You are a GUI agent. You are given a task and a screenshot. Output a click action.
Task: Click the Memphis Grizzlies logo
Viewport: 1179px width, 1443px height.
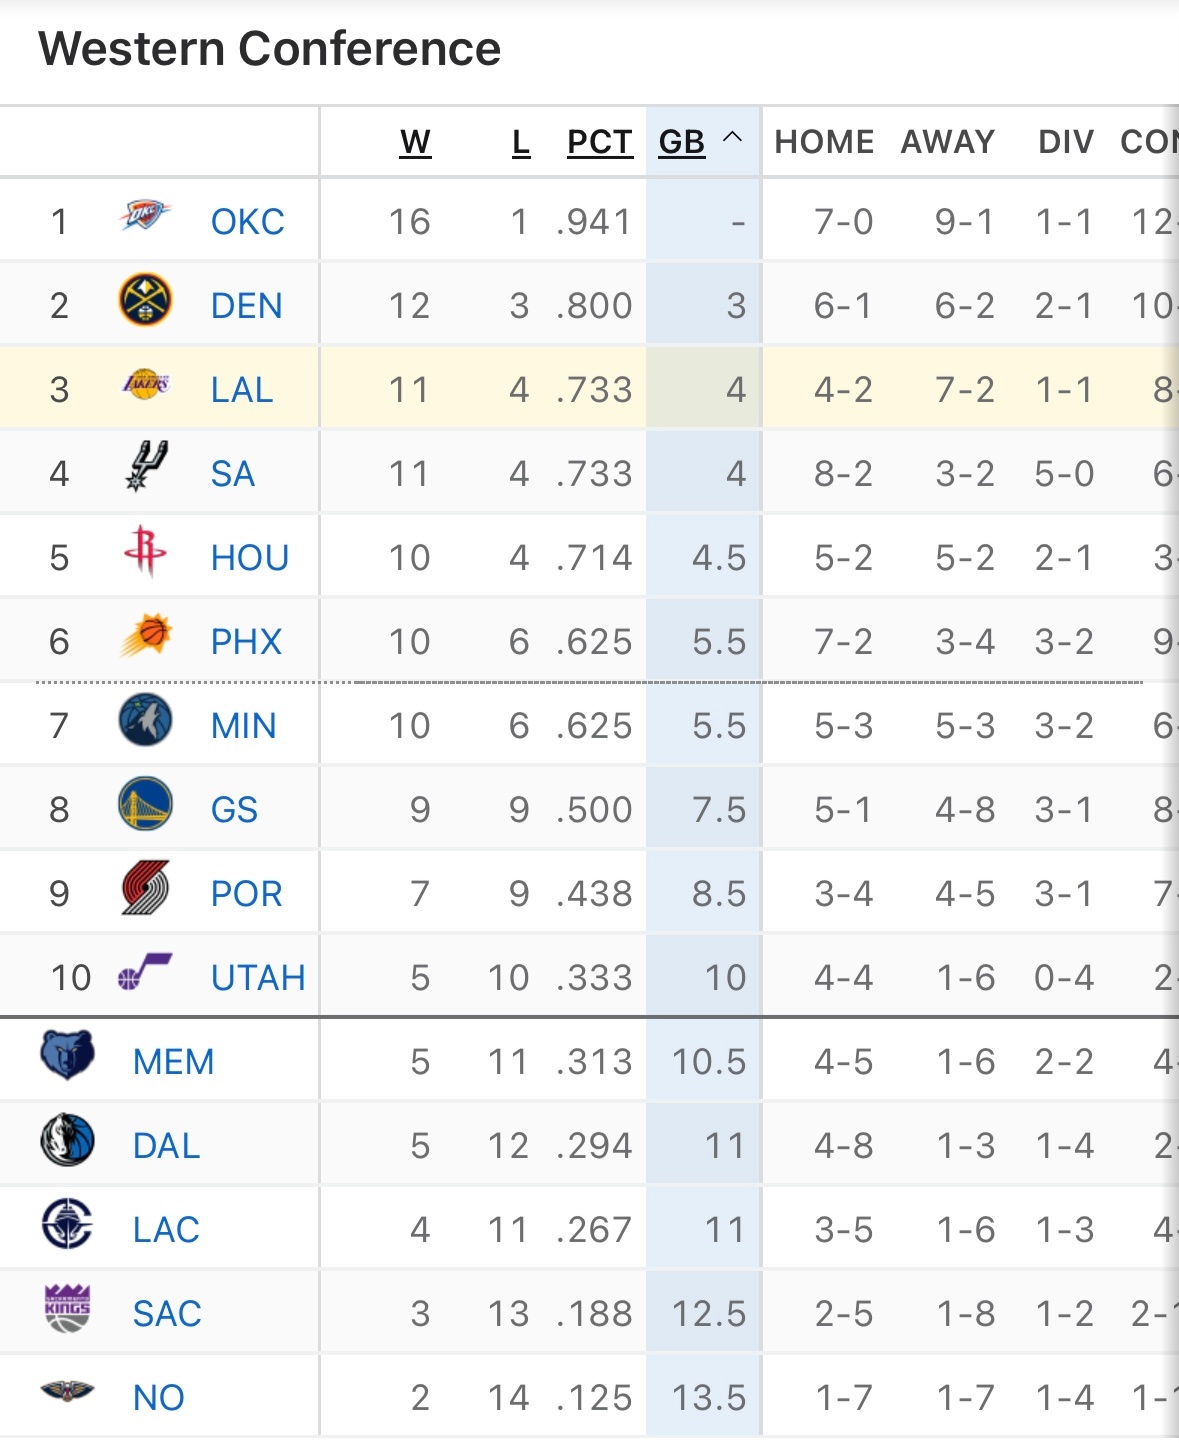(68, 1056)
